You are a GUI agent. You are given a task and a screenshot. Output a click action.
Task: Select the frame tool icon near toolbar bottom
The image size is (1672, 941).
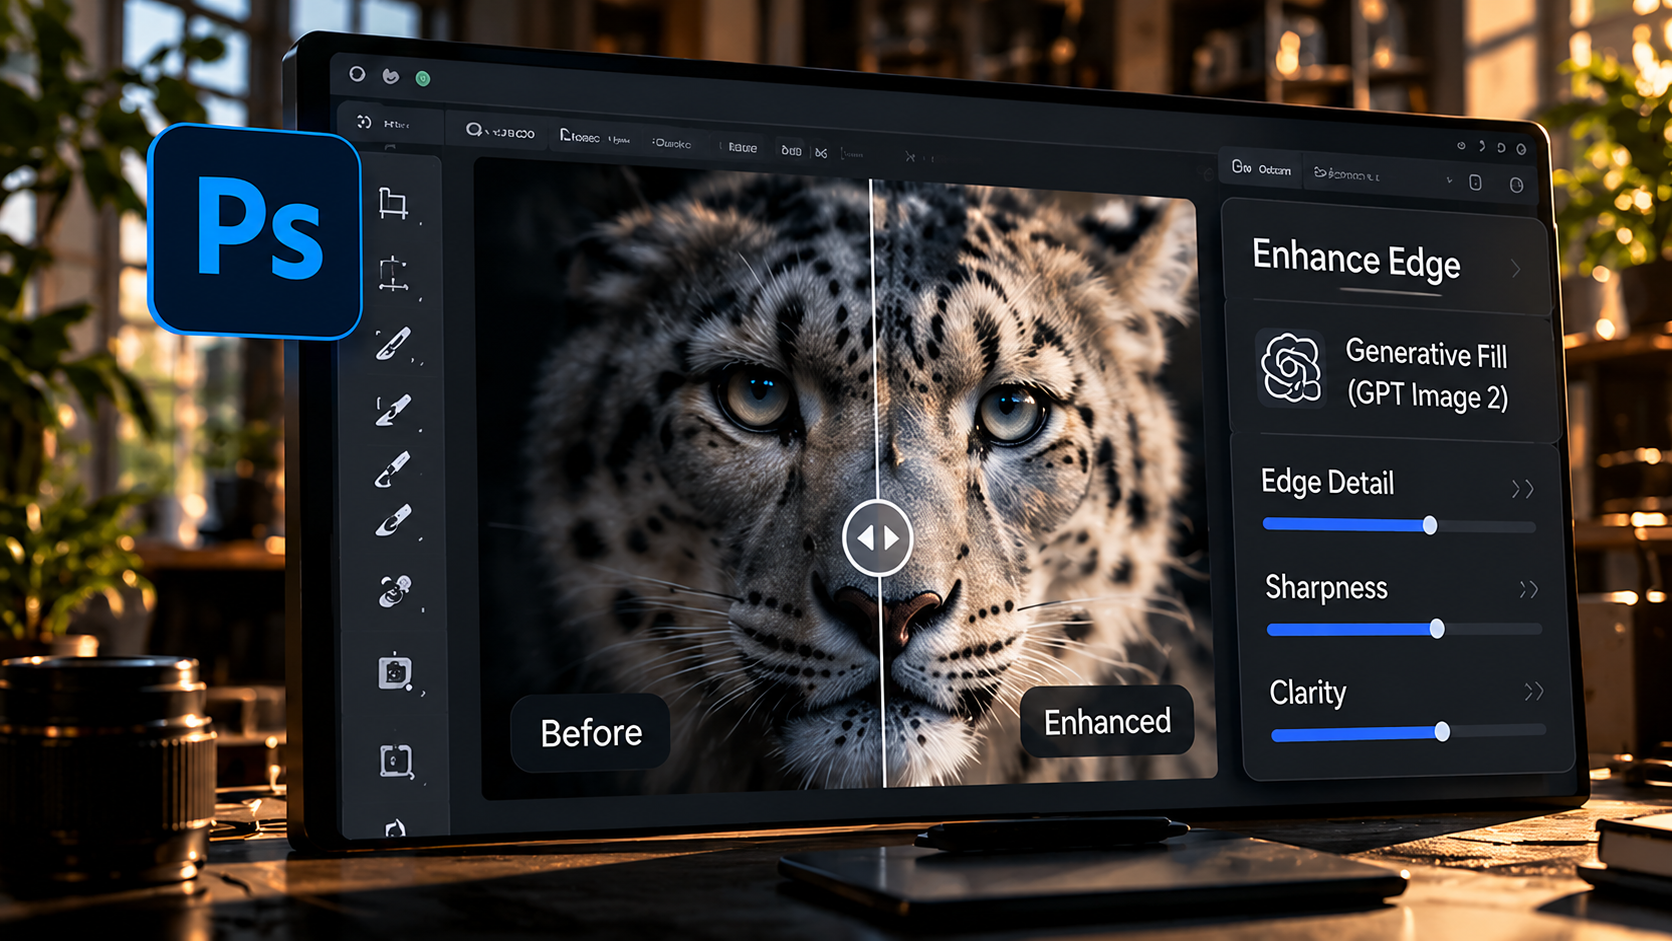396,760
